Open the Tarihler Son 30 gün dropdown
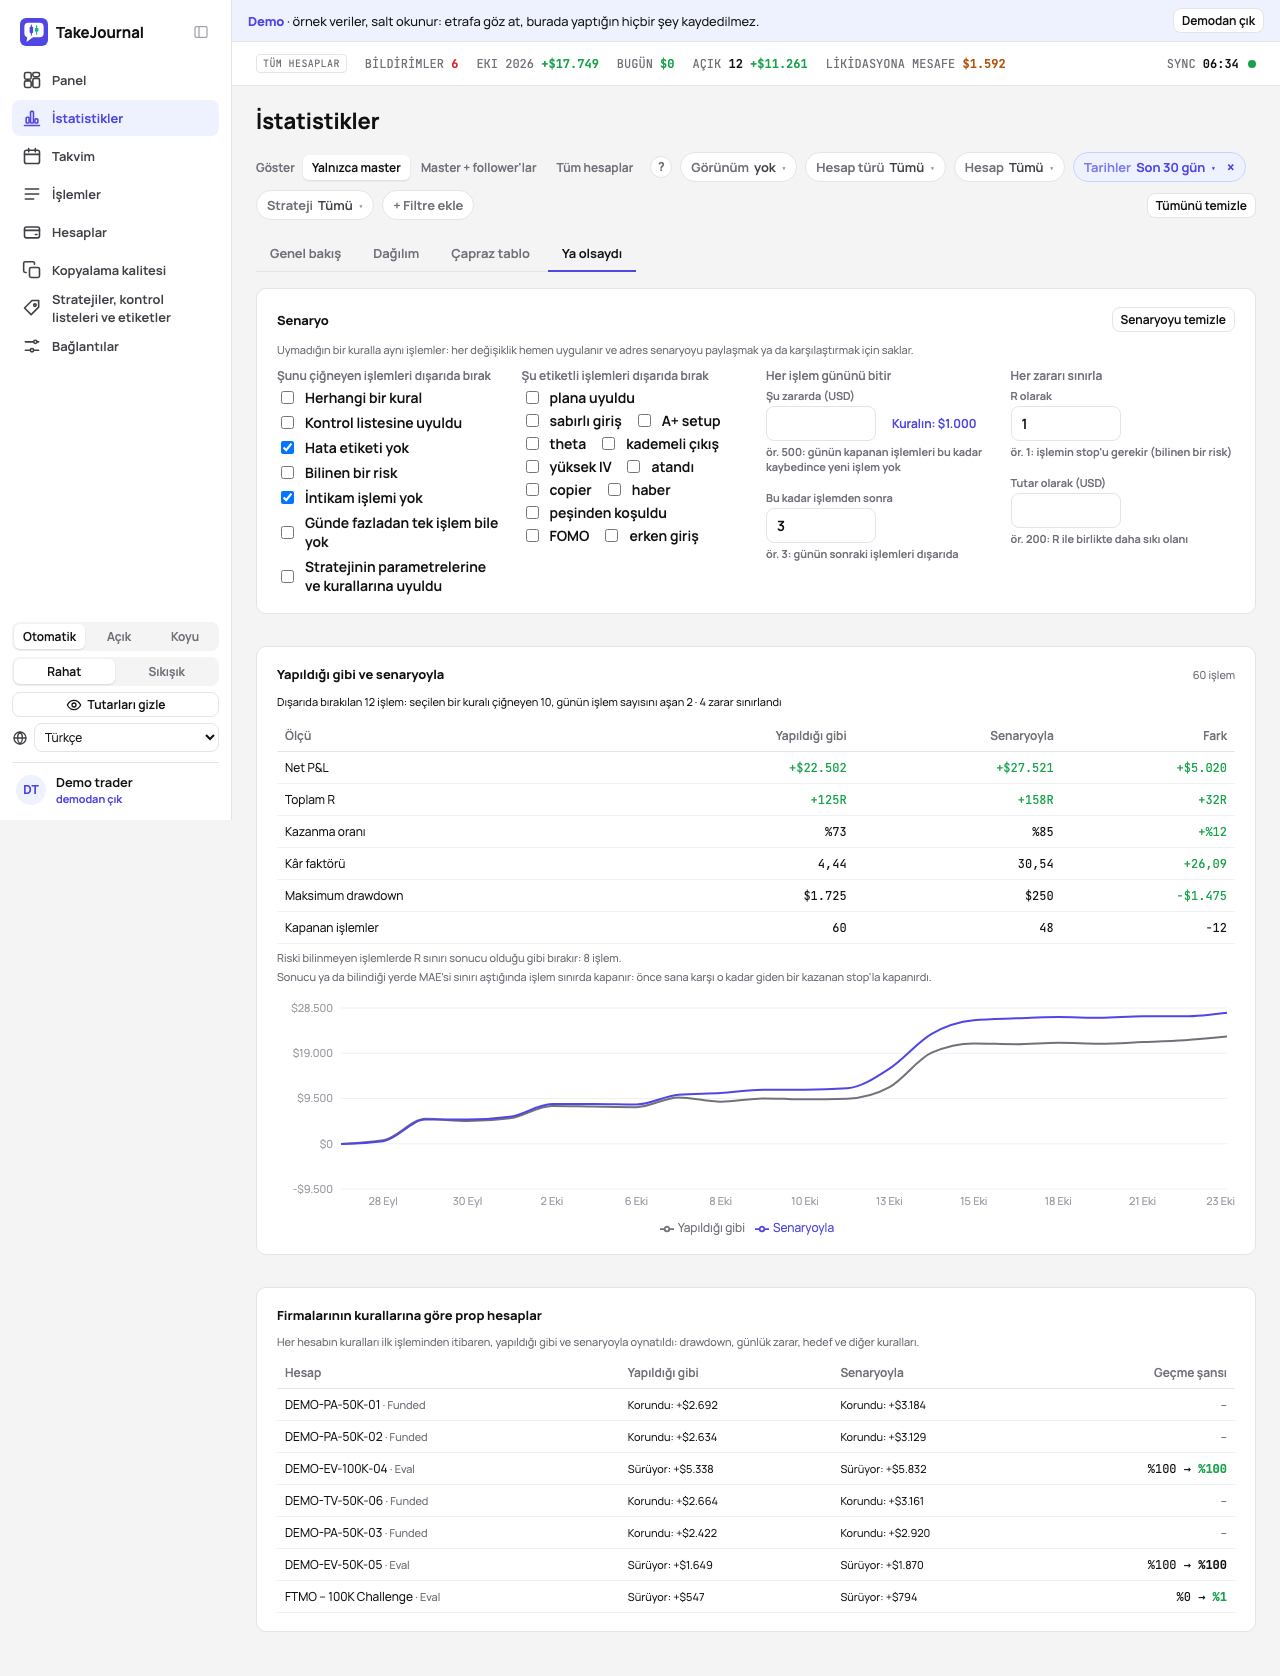 click(1149, 167)
